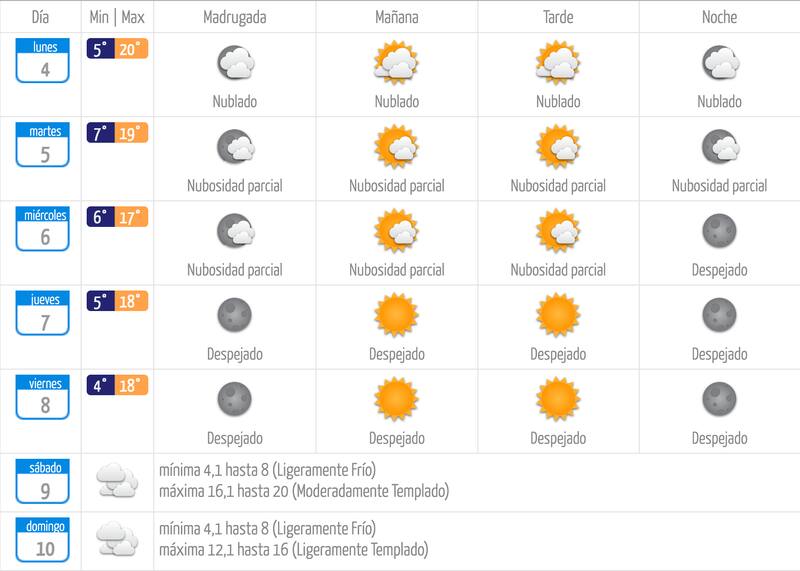Open the jueves 7 day badge
The width and height of the screenshot is (800, 571).
[42, 313]
